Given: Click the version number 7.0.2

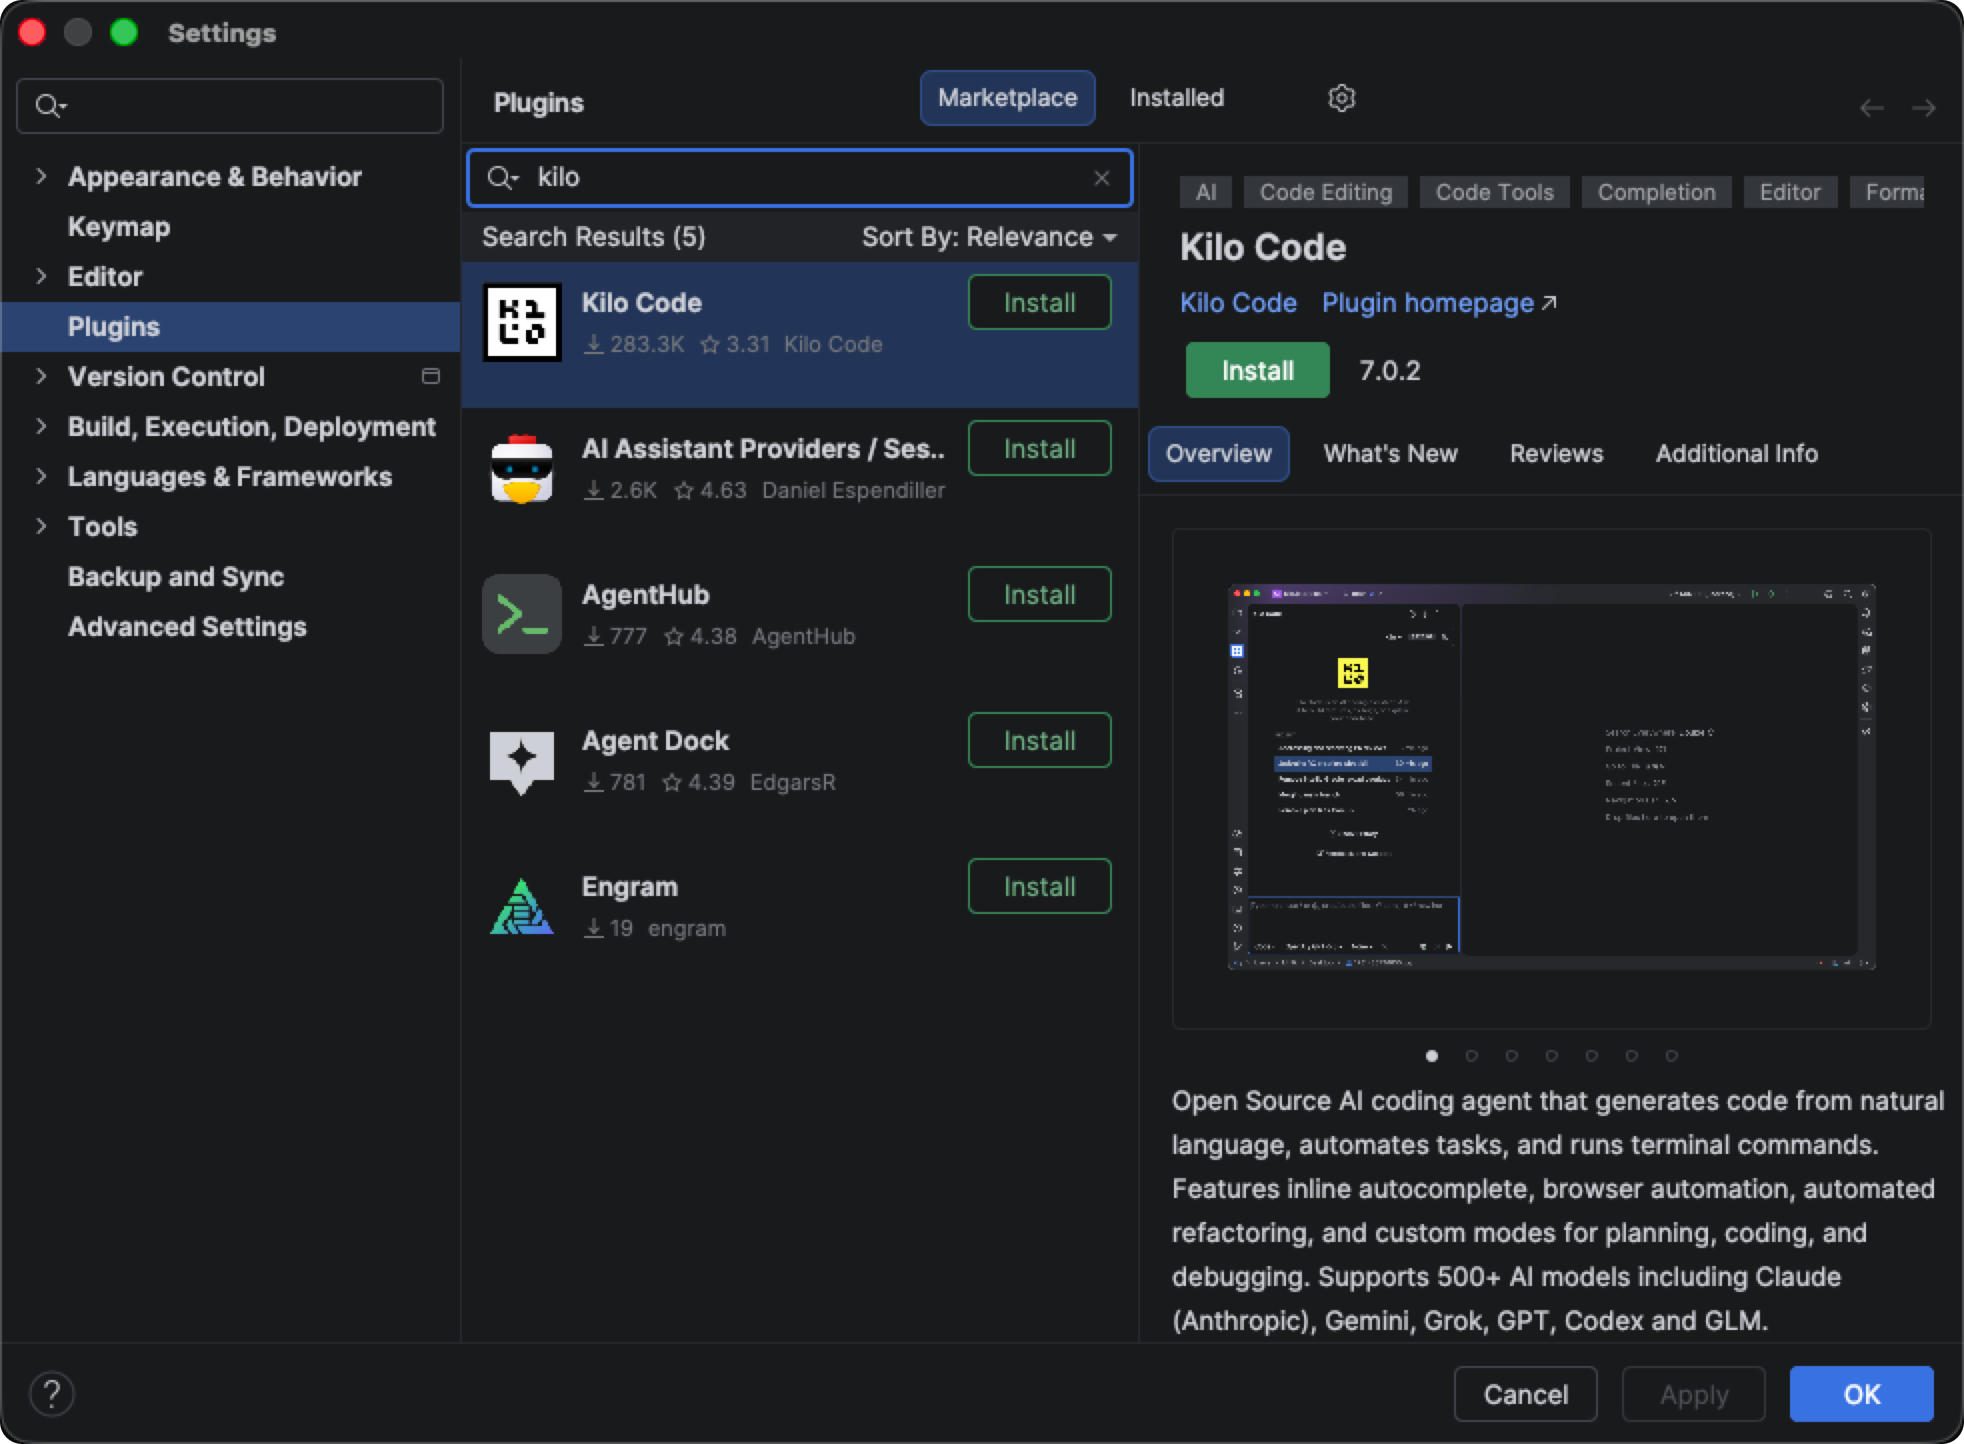Looking at the screenshot, I should [x=1389, y=371].
